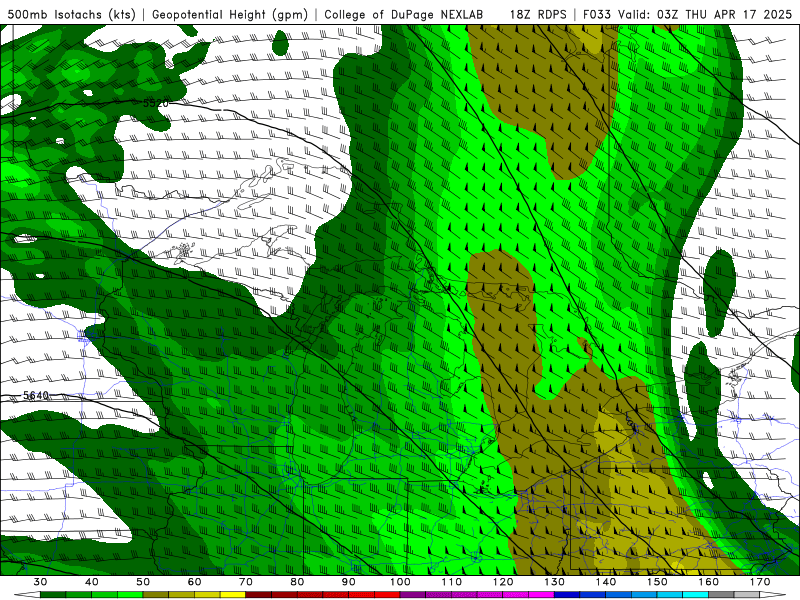
Task: Click the '18Z RDPS' model run label
Action: 538,14
